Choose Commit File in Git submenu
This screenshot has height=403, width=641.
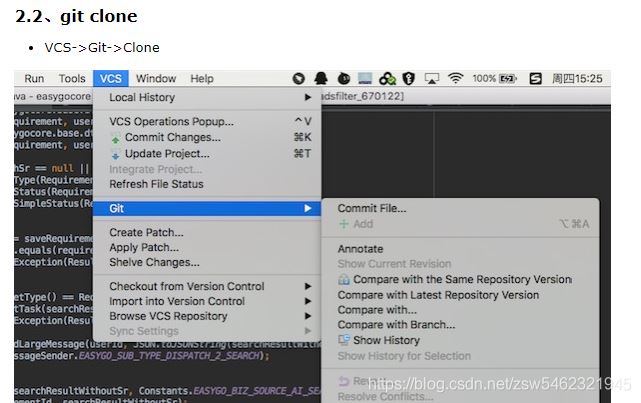click(372, 208)
